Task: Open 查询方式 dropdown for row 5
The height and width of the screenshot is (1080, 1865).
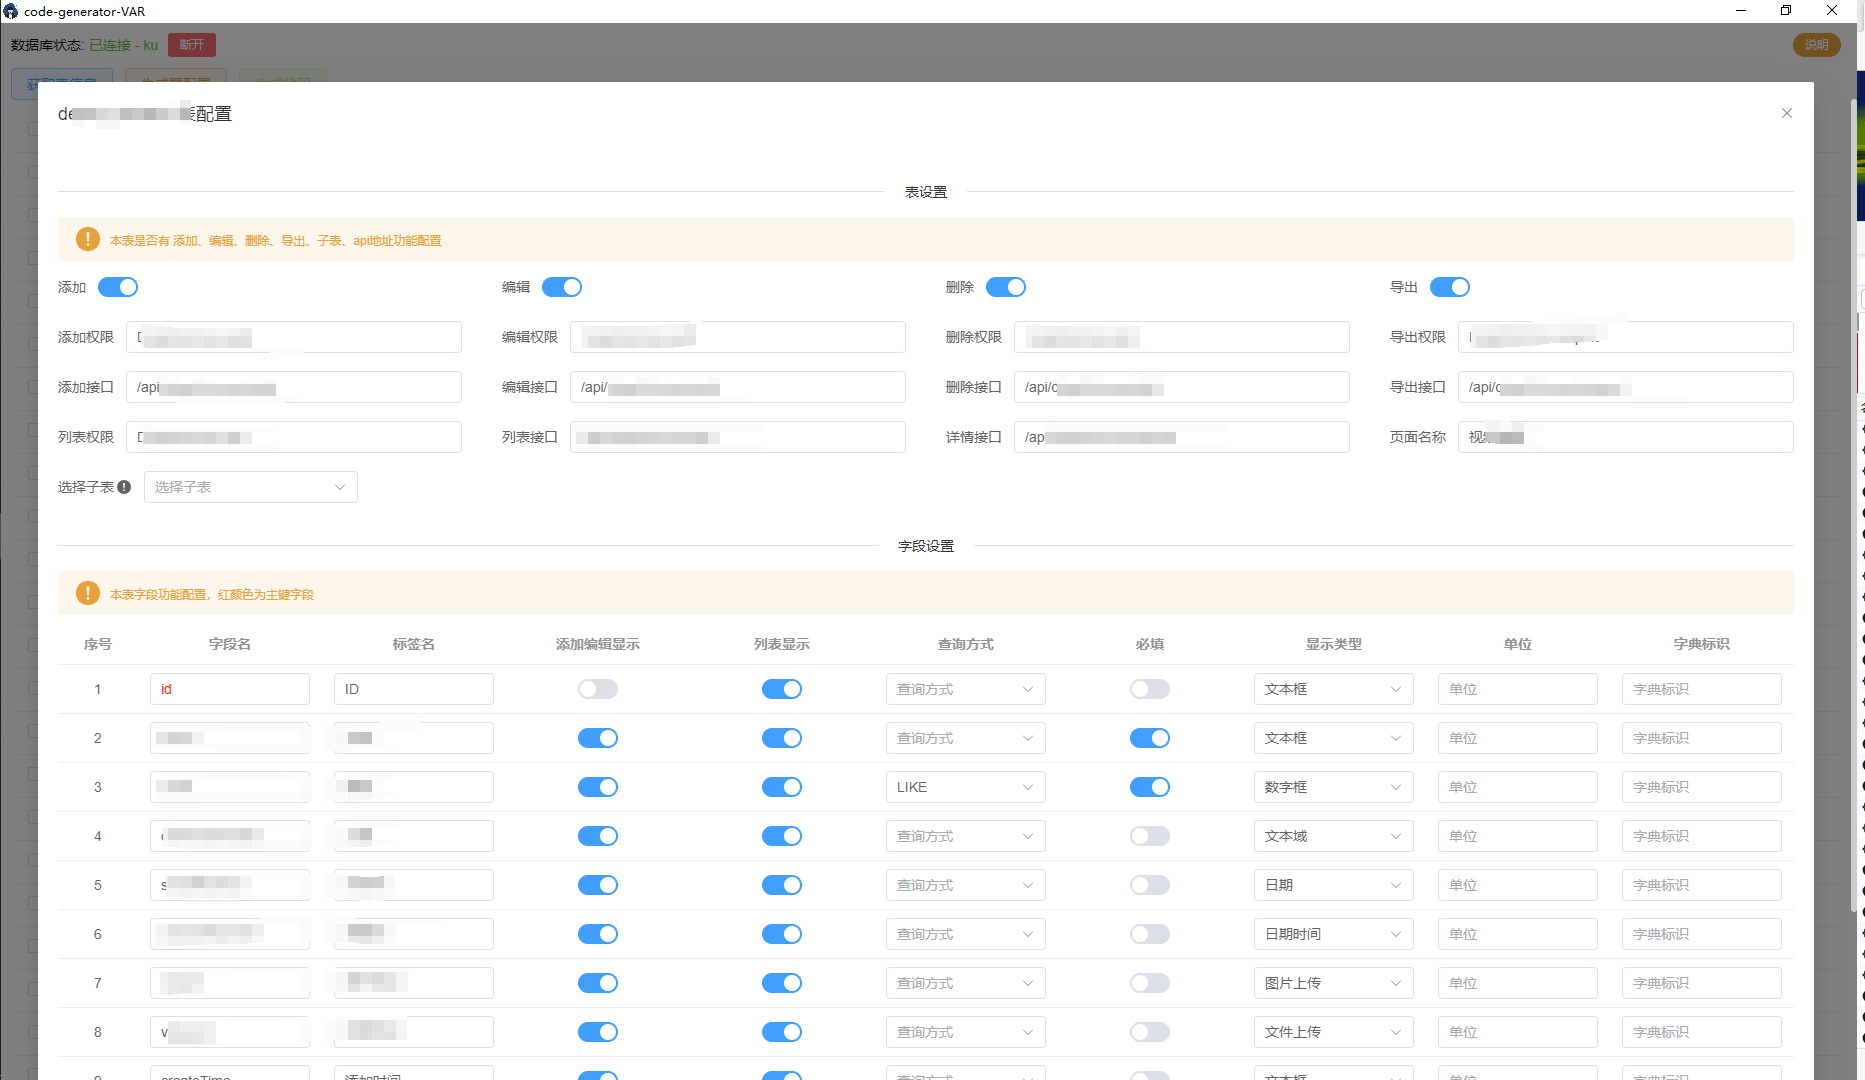Action: [966, 885]
